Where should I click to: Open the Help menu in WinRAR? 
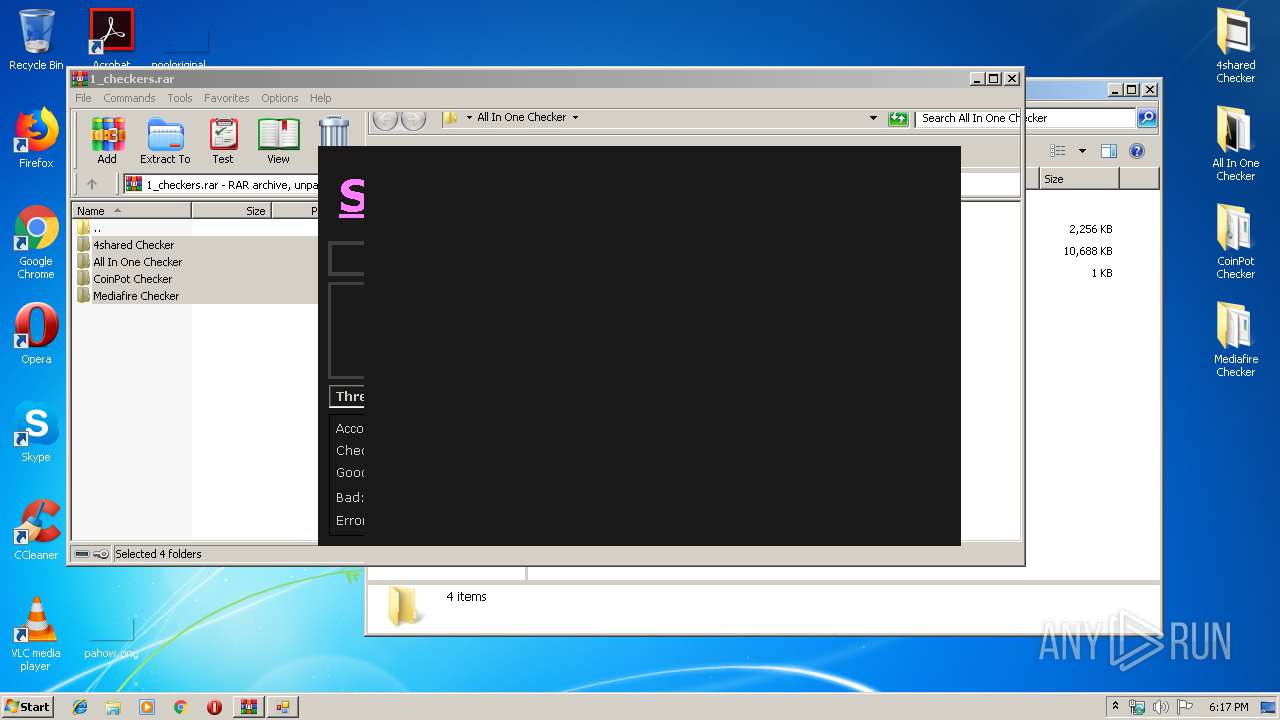320,98
